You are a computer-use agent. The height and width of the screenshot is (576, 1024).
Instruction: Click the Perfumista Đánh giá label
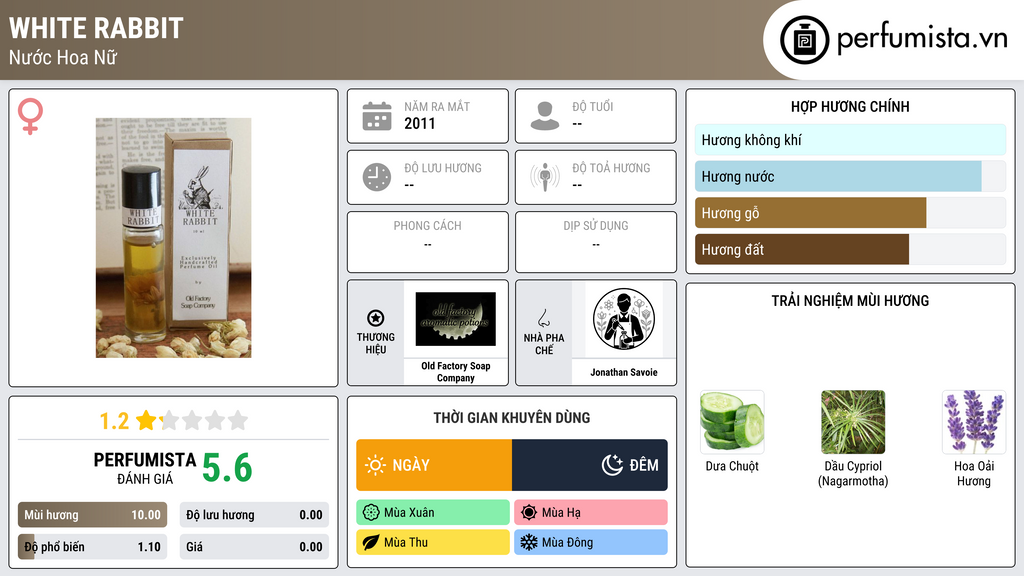click(x=145, y=468)
